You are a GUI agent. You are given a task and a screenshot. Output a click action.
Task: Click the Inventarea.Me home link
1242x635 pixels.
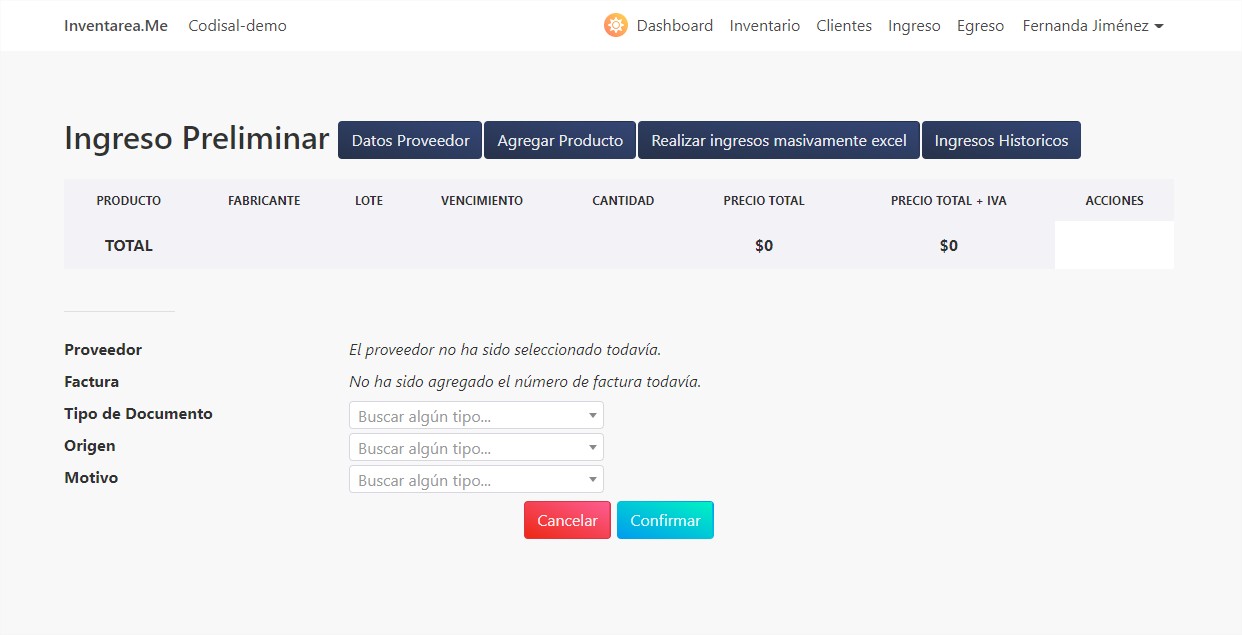coord(115,25)
